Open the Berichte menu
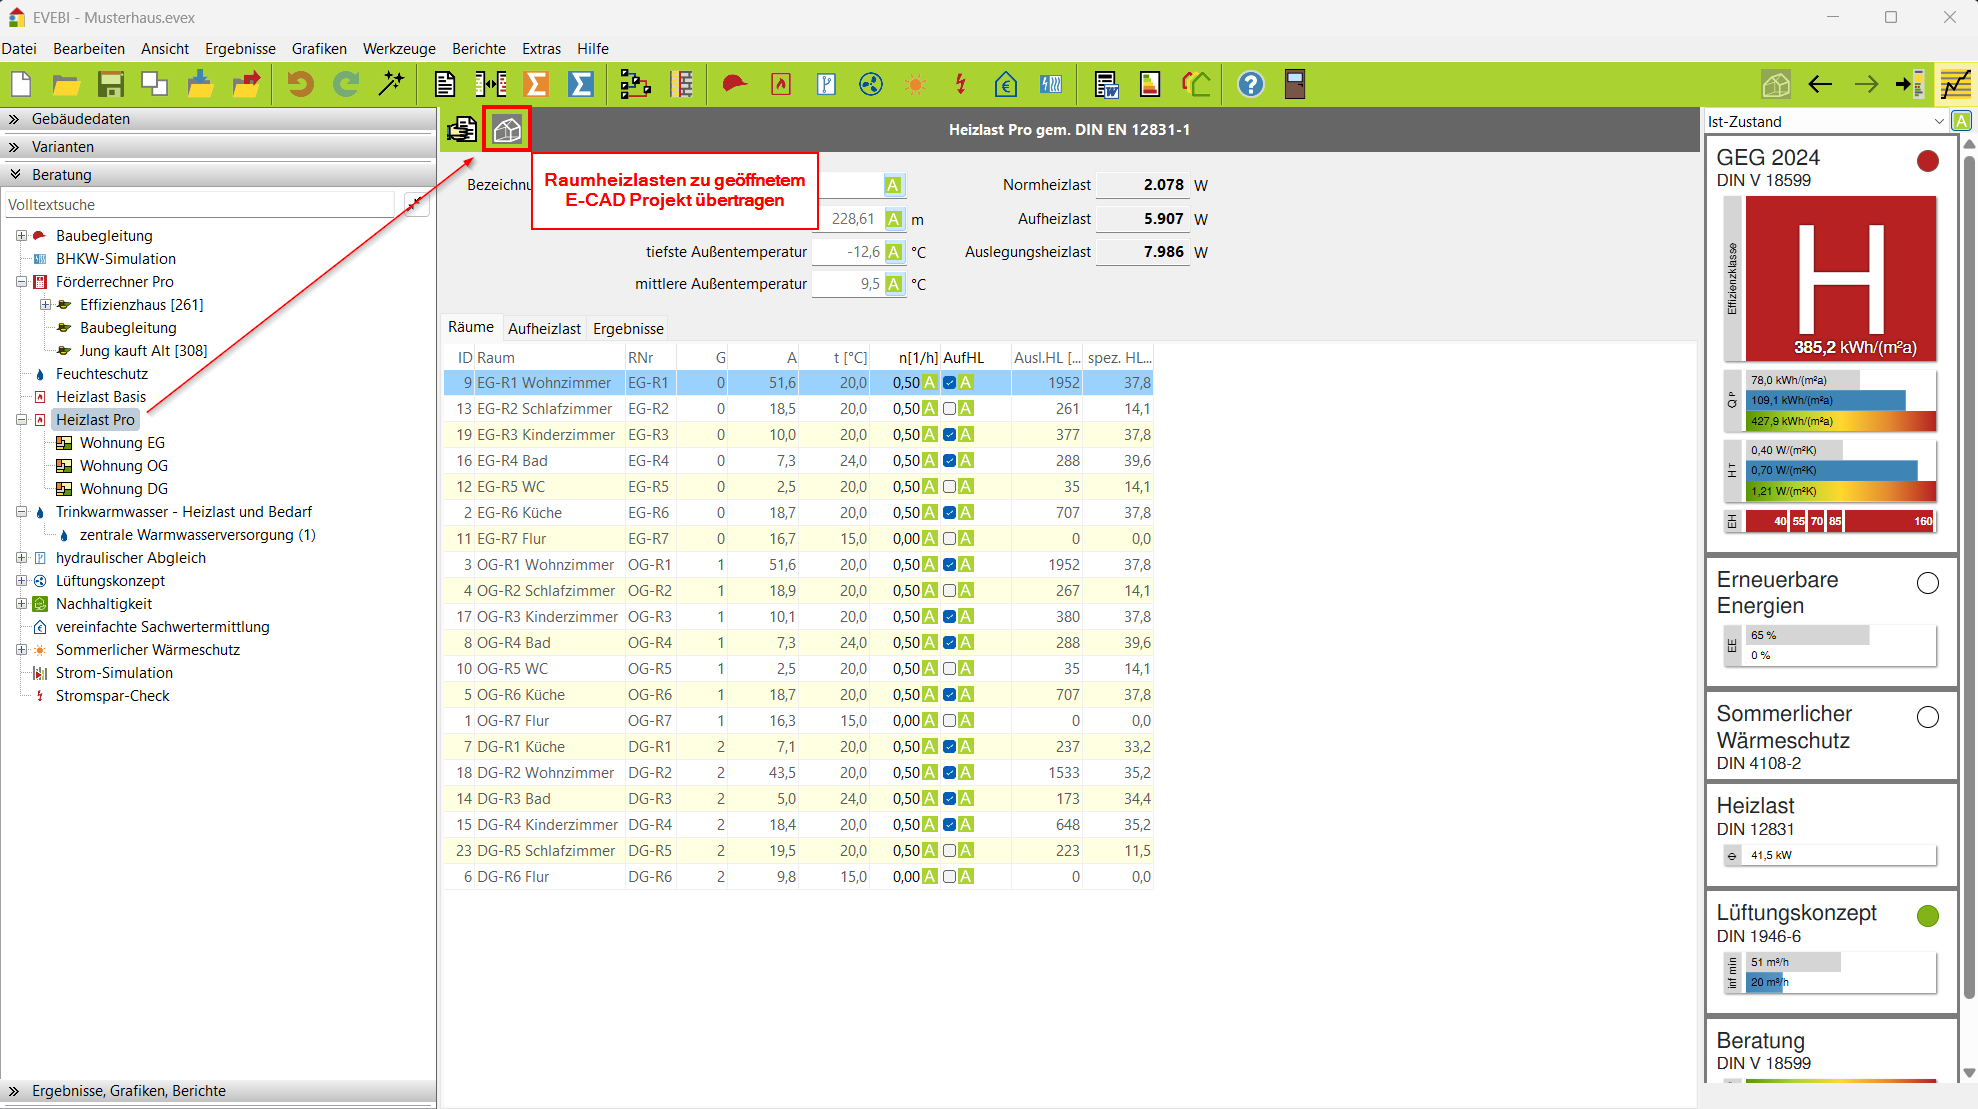 pyautogui.click(x=478, y=49)
